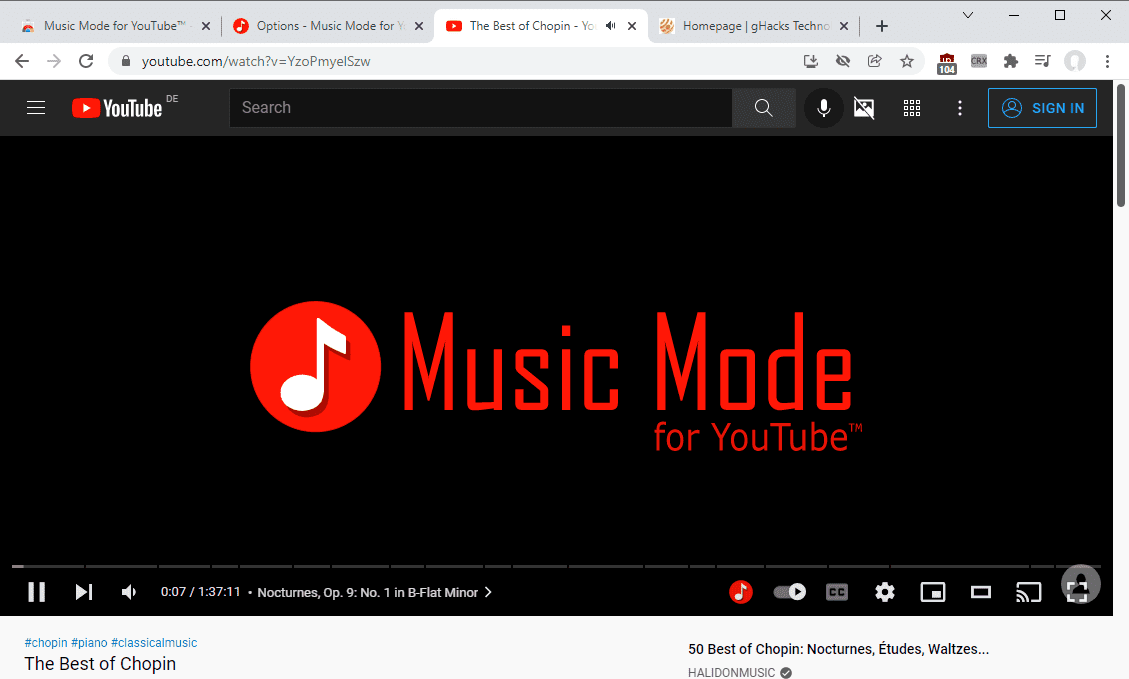Open the #chopin hashtag link
This screenshot has height=679, width=1129.
pos(45,642)
